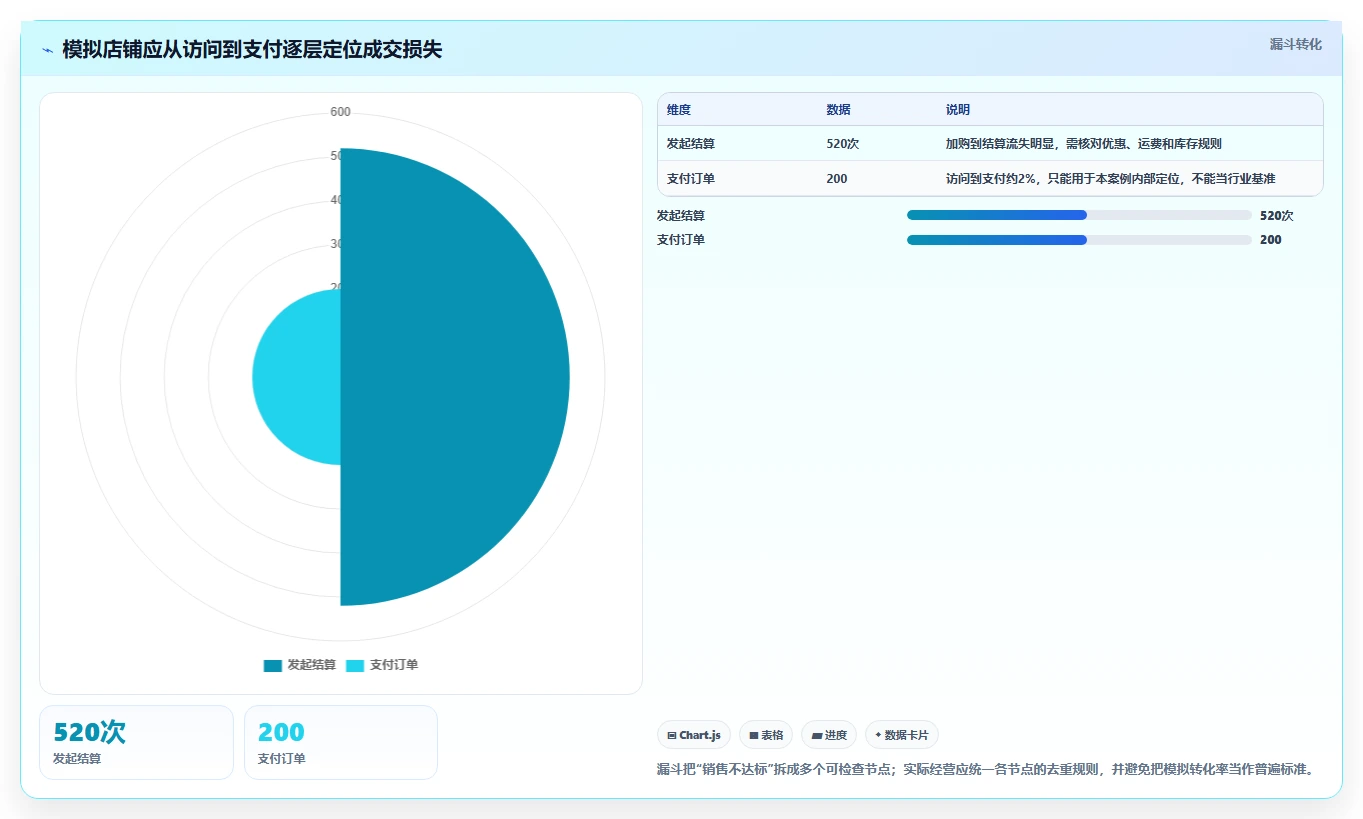Open the 520次 发起结算 data card
Image resolution: width=1363 pixels, height=819 pixels.
[x=136, y=742]
